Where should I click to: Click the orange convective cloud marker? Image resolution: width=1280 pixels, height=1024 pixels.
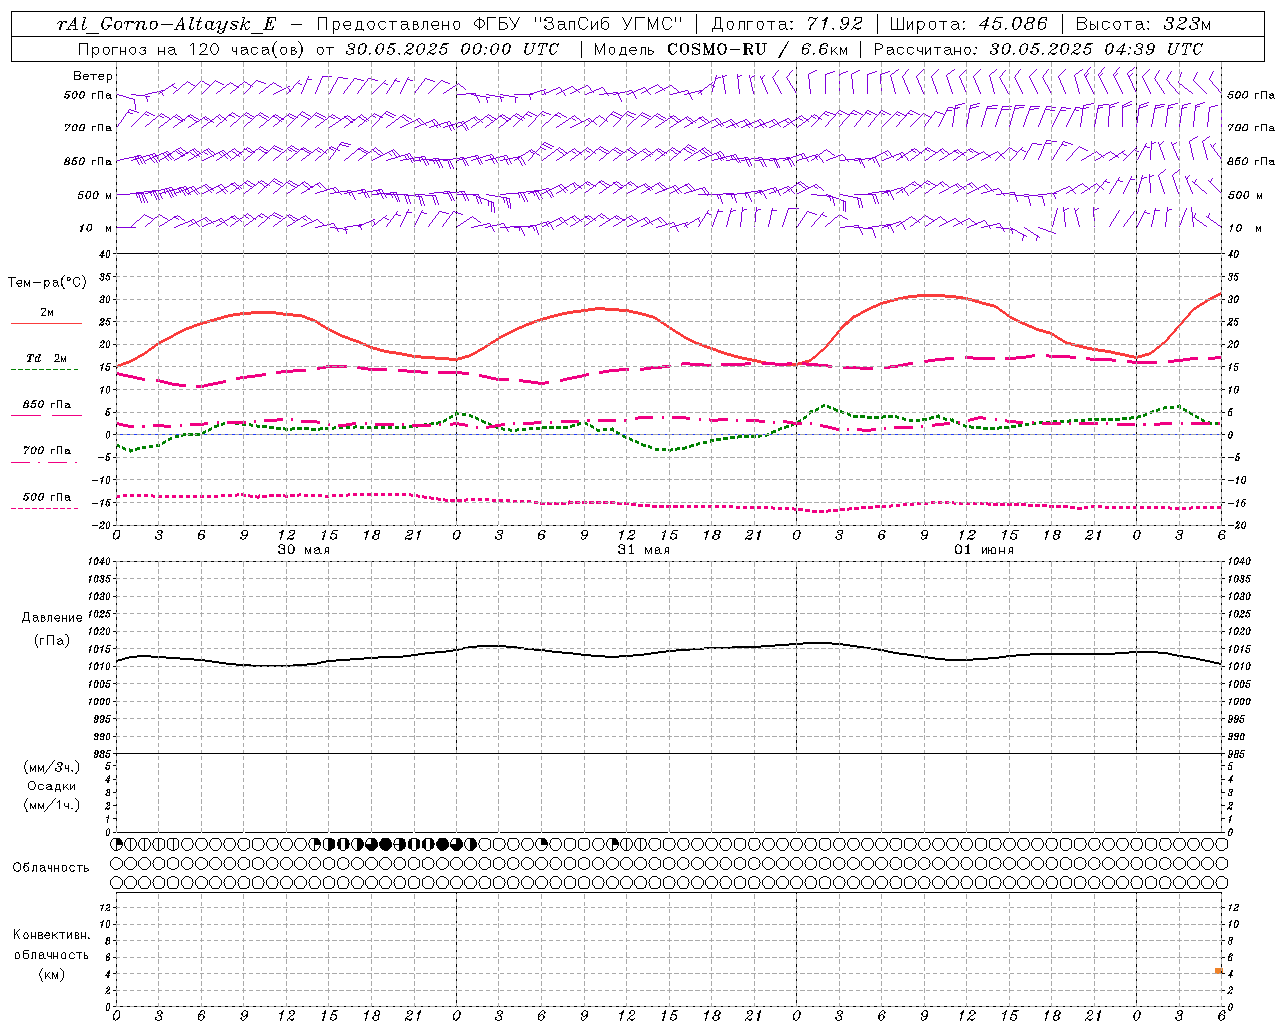1219,970
